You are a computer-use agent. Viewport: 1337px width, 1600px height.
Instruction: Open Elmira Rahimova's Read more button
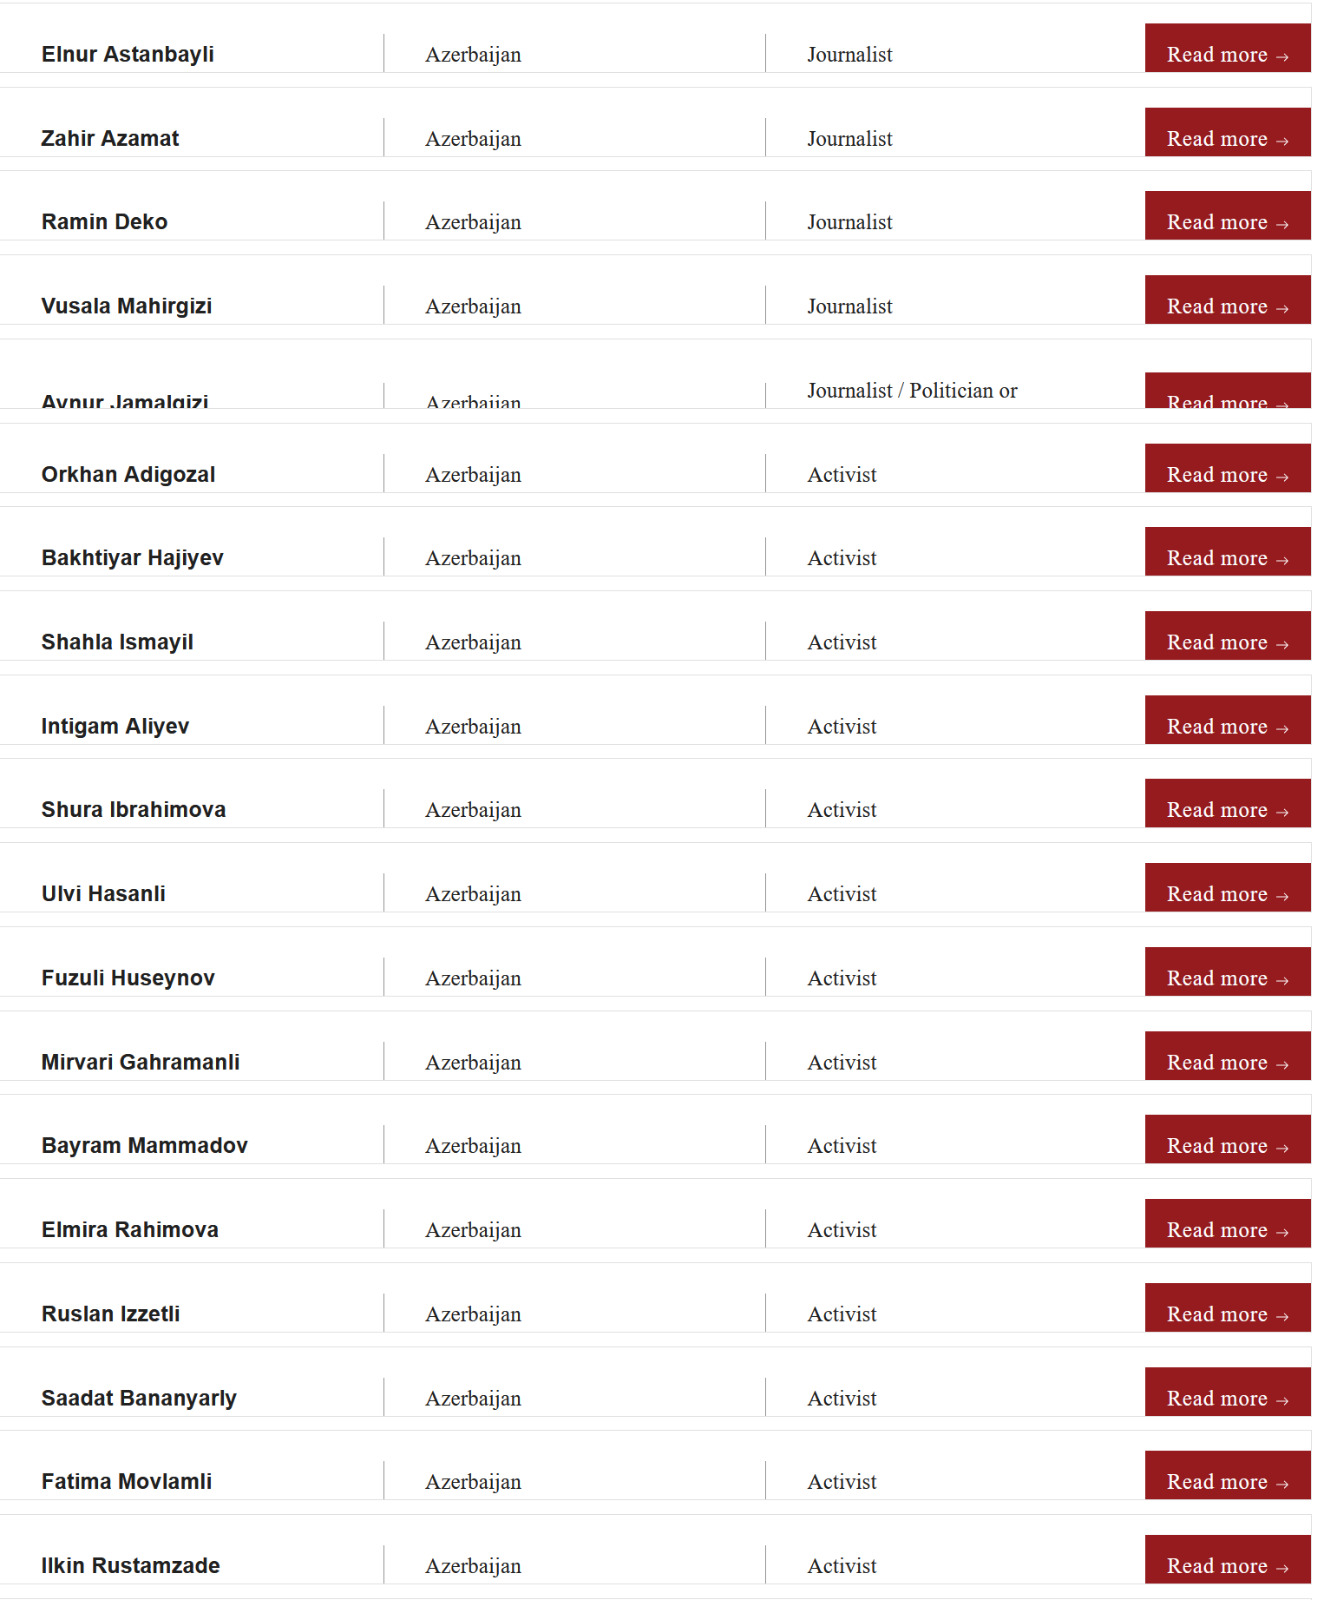1227,1225
